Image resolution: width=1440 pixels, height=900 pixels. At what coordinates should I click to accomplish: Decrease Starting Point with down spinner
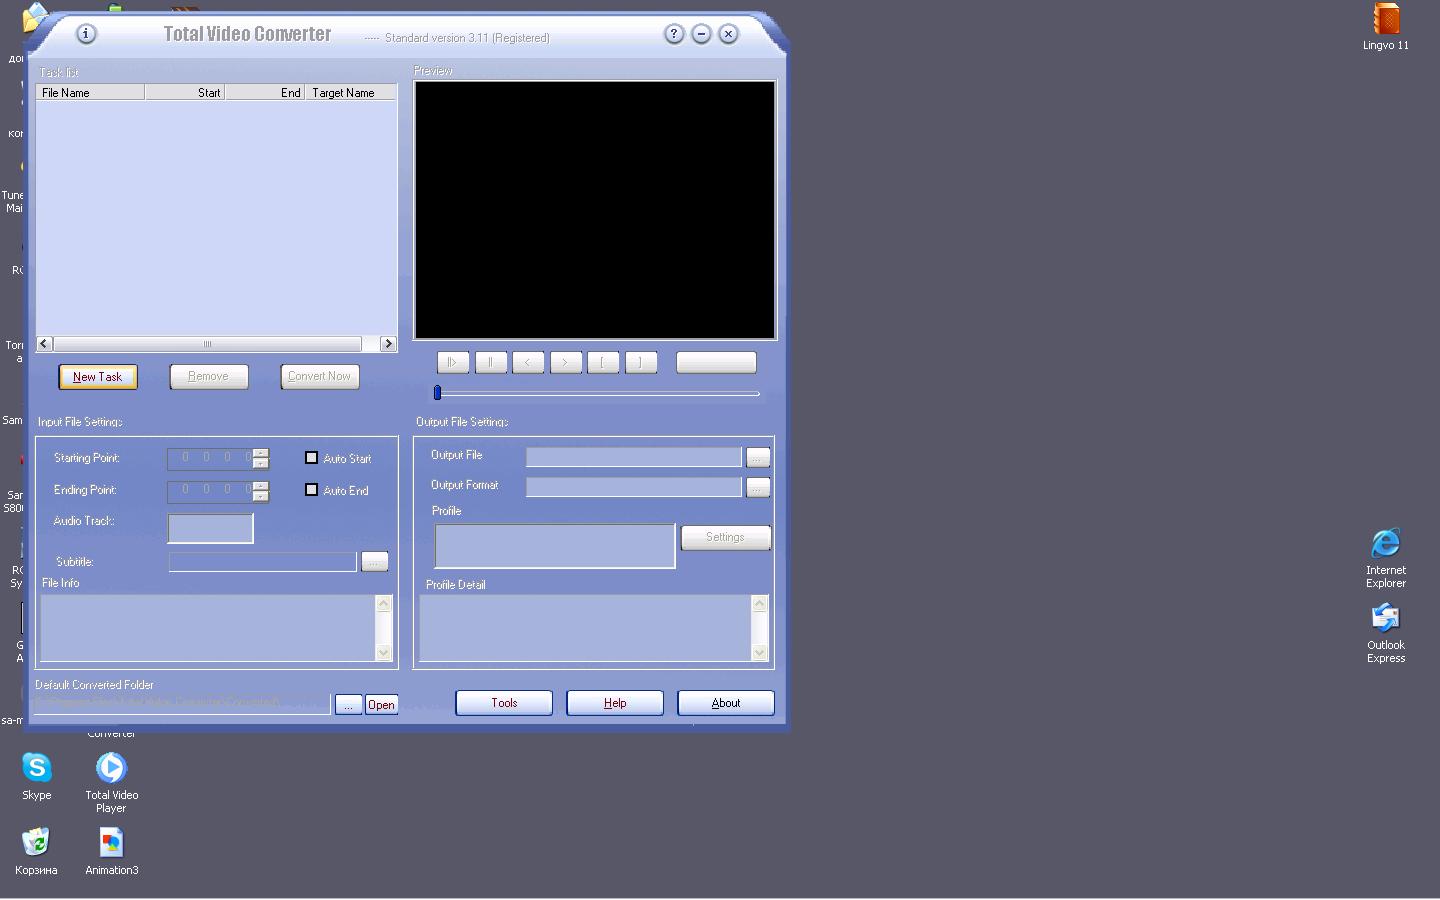pyautogui.click(x=261, y=464)
